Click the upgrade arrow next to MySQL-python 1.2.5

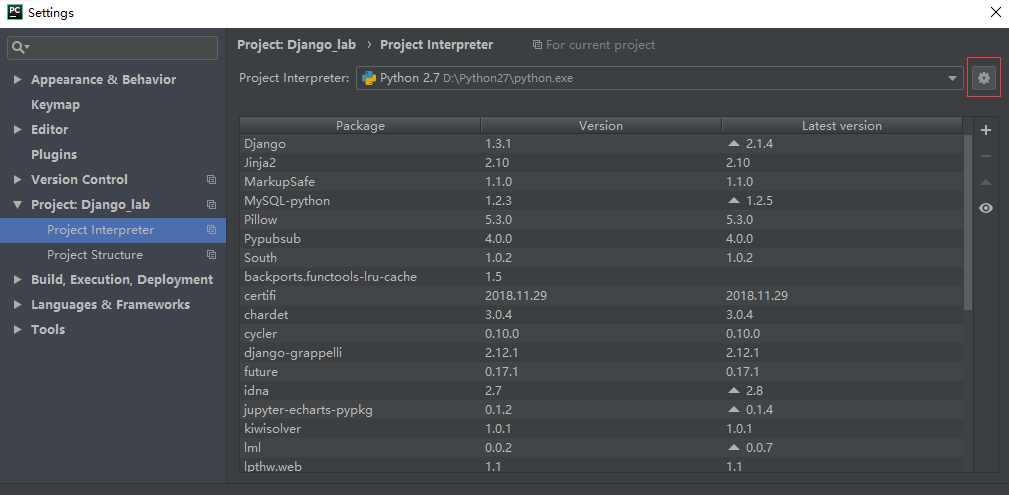(734, 201)
